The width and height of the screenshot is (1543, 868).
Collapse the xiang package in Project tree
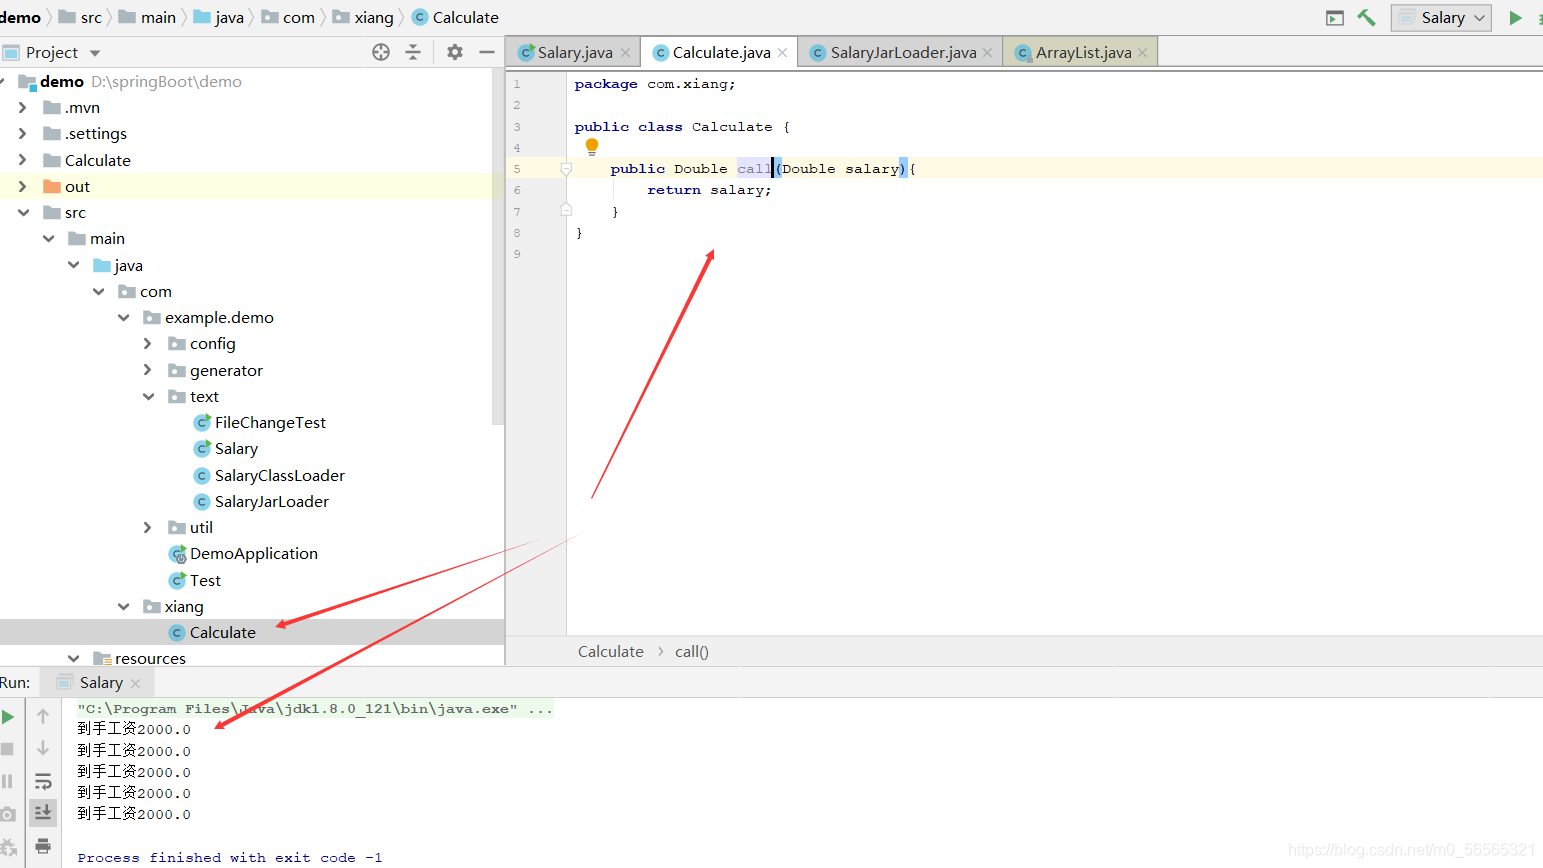(124, 606)
